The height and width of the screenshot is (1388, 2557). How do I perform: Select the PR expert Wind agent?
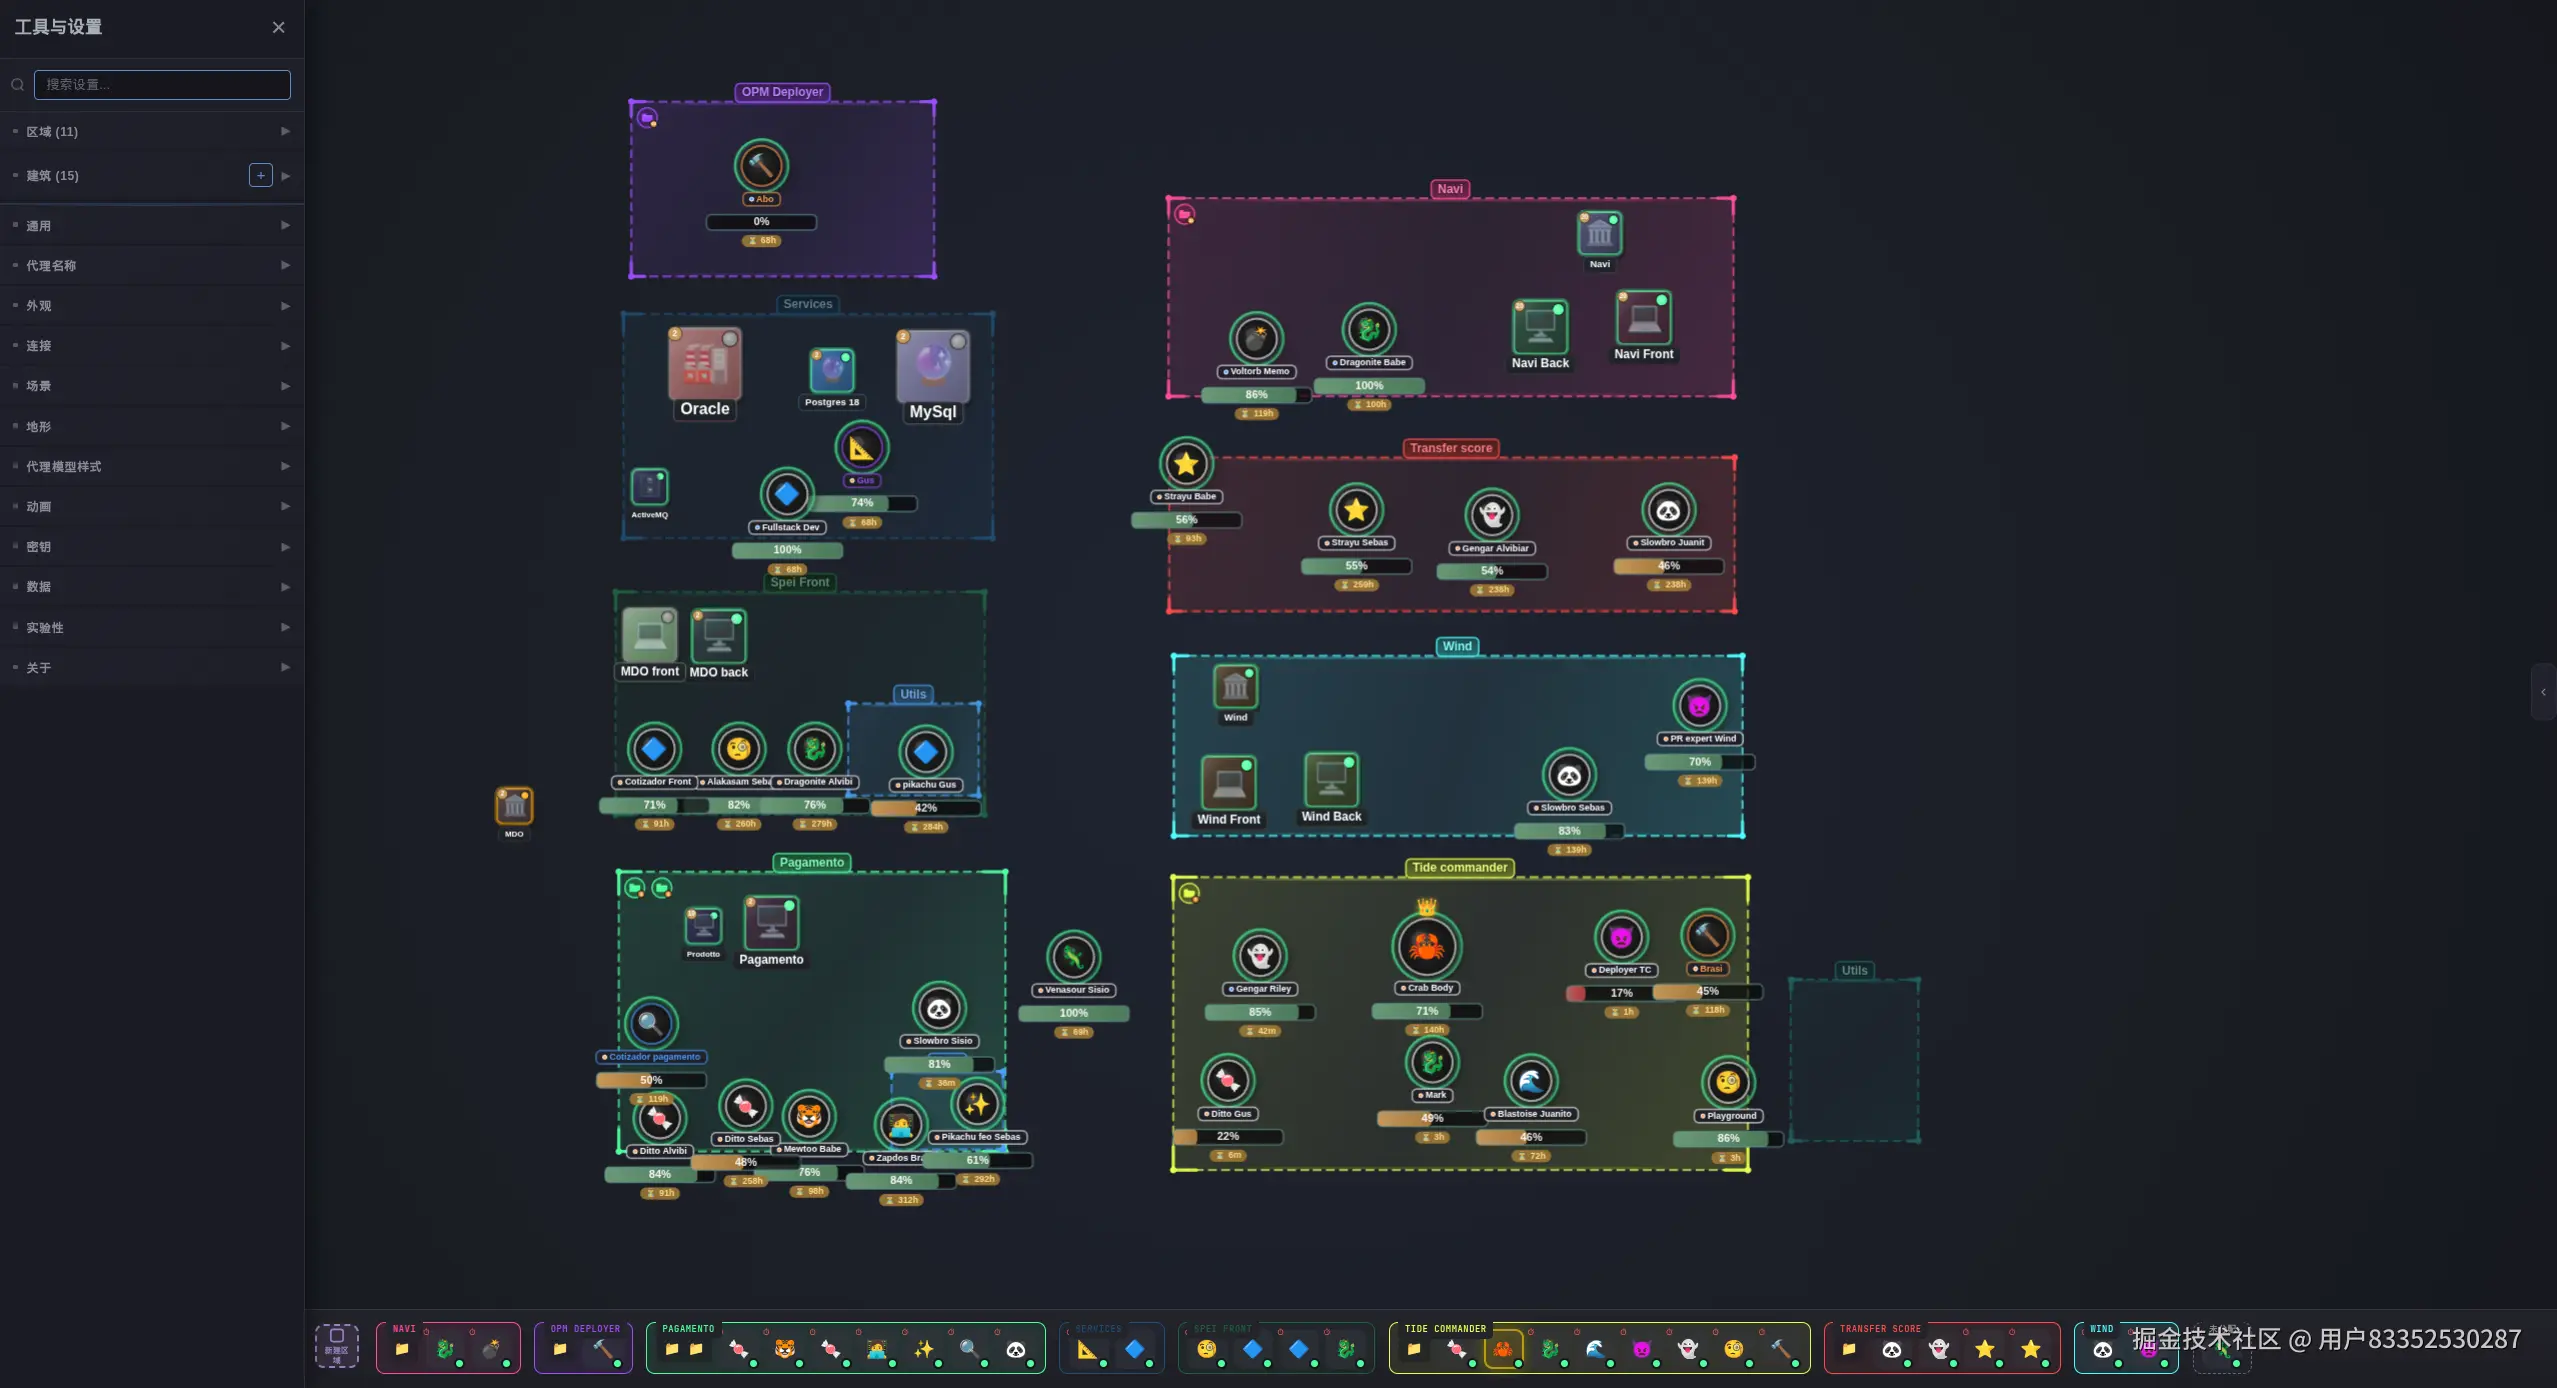pos(1699,706)
